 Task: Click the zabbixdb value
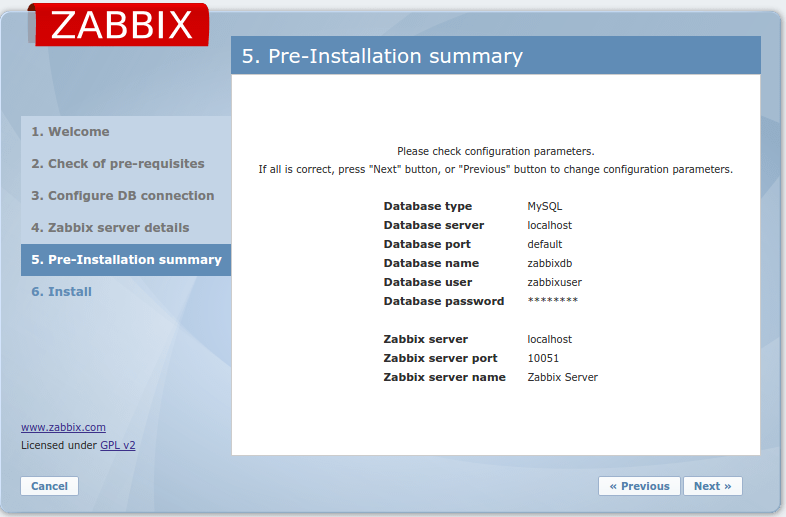coord(549,263)
